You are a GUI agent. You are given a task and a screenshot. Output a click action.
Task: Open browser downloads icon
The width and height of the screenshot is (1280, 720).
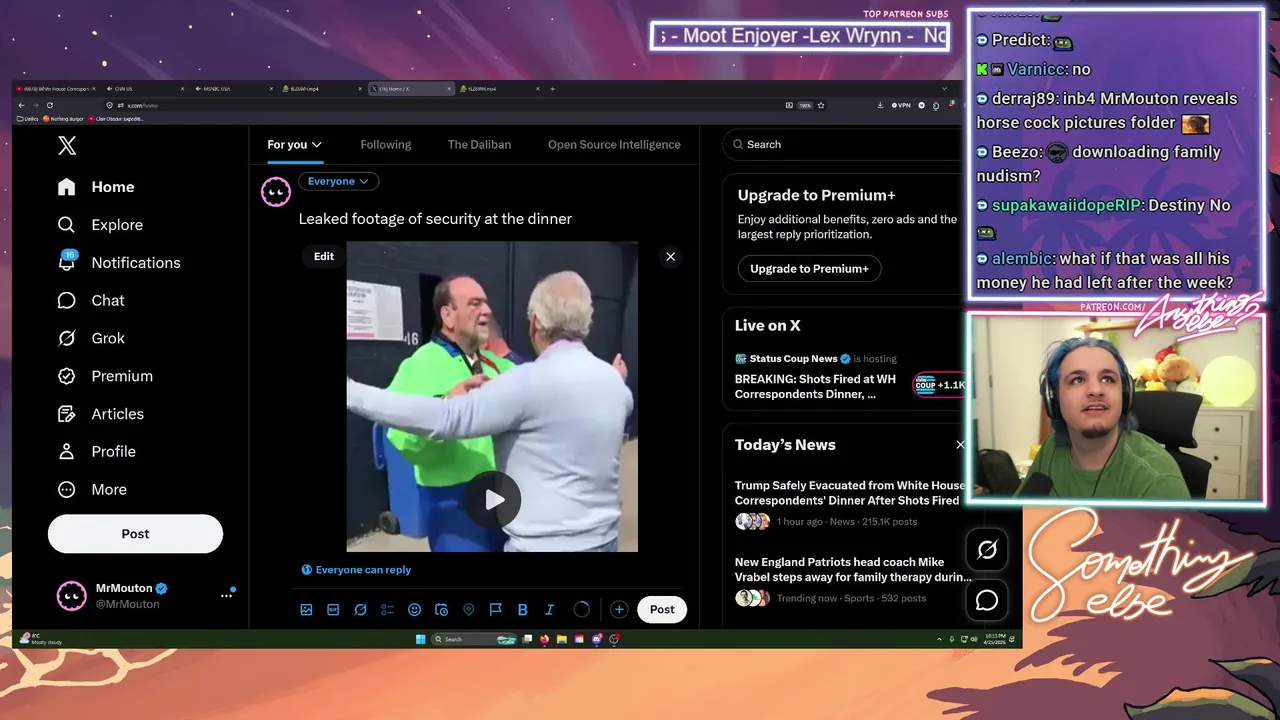point(880,105)
